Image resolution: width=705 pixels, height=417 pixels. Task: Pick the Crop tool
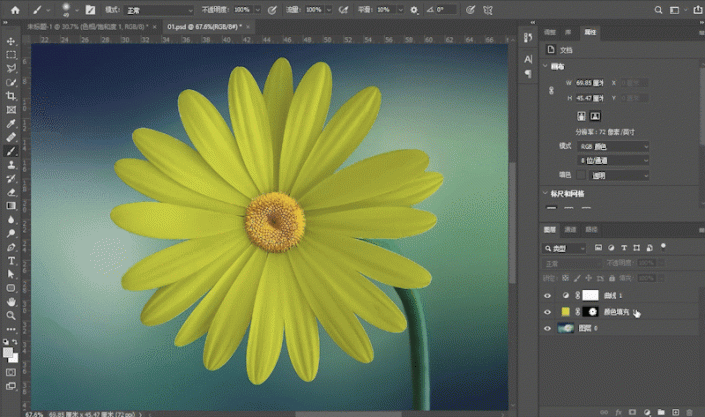tap(10, 96)
